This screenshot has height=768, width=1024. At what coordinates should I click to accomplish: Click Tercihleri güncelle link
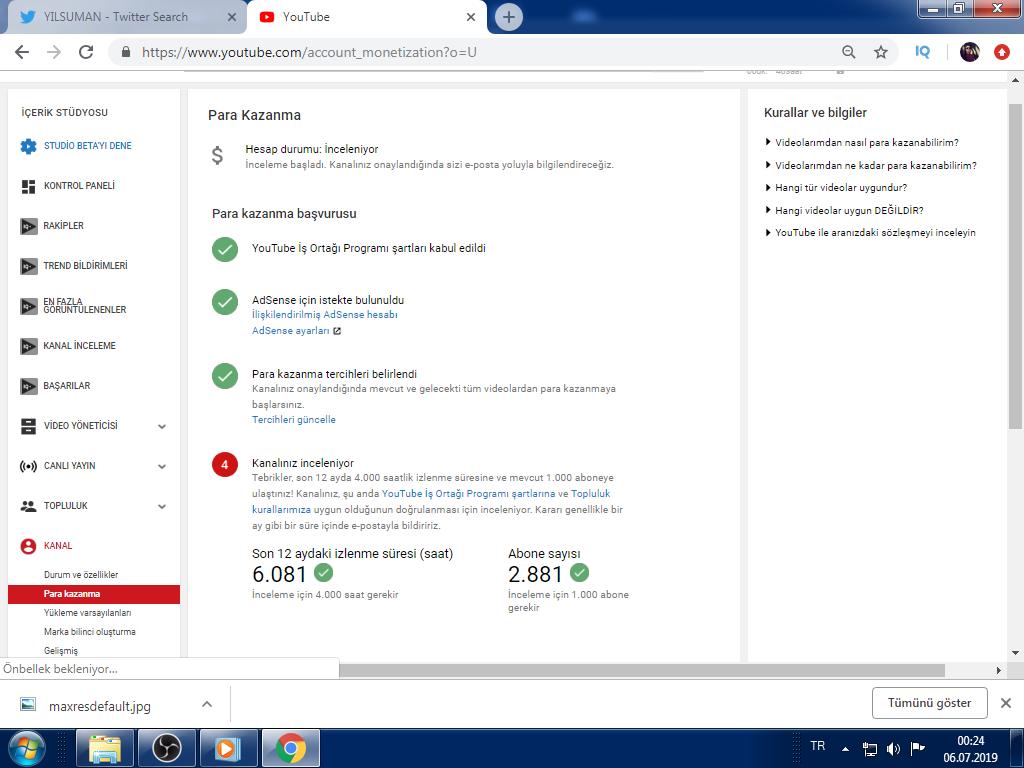point(294,419)
